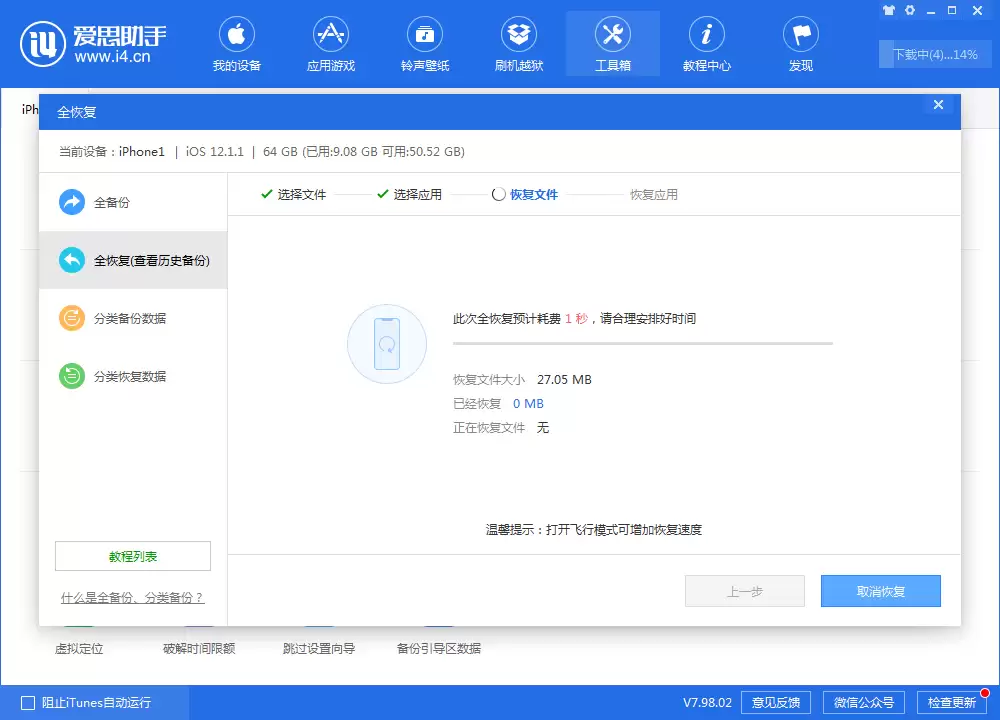
Task: Click 微信公众号 button
Action: point(864,703)
